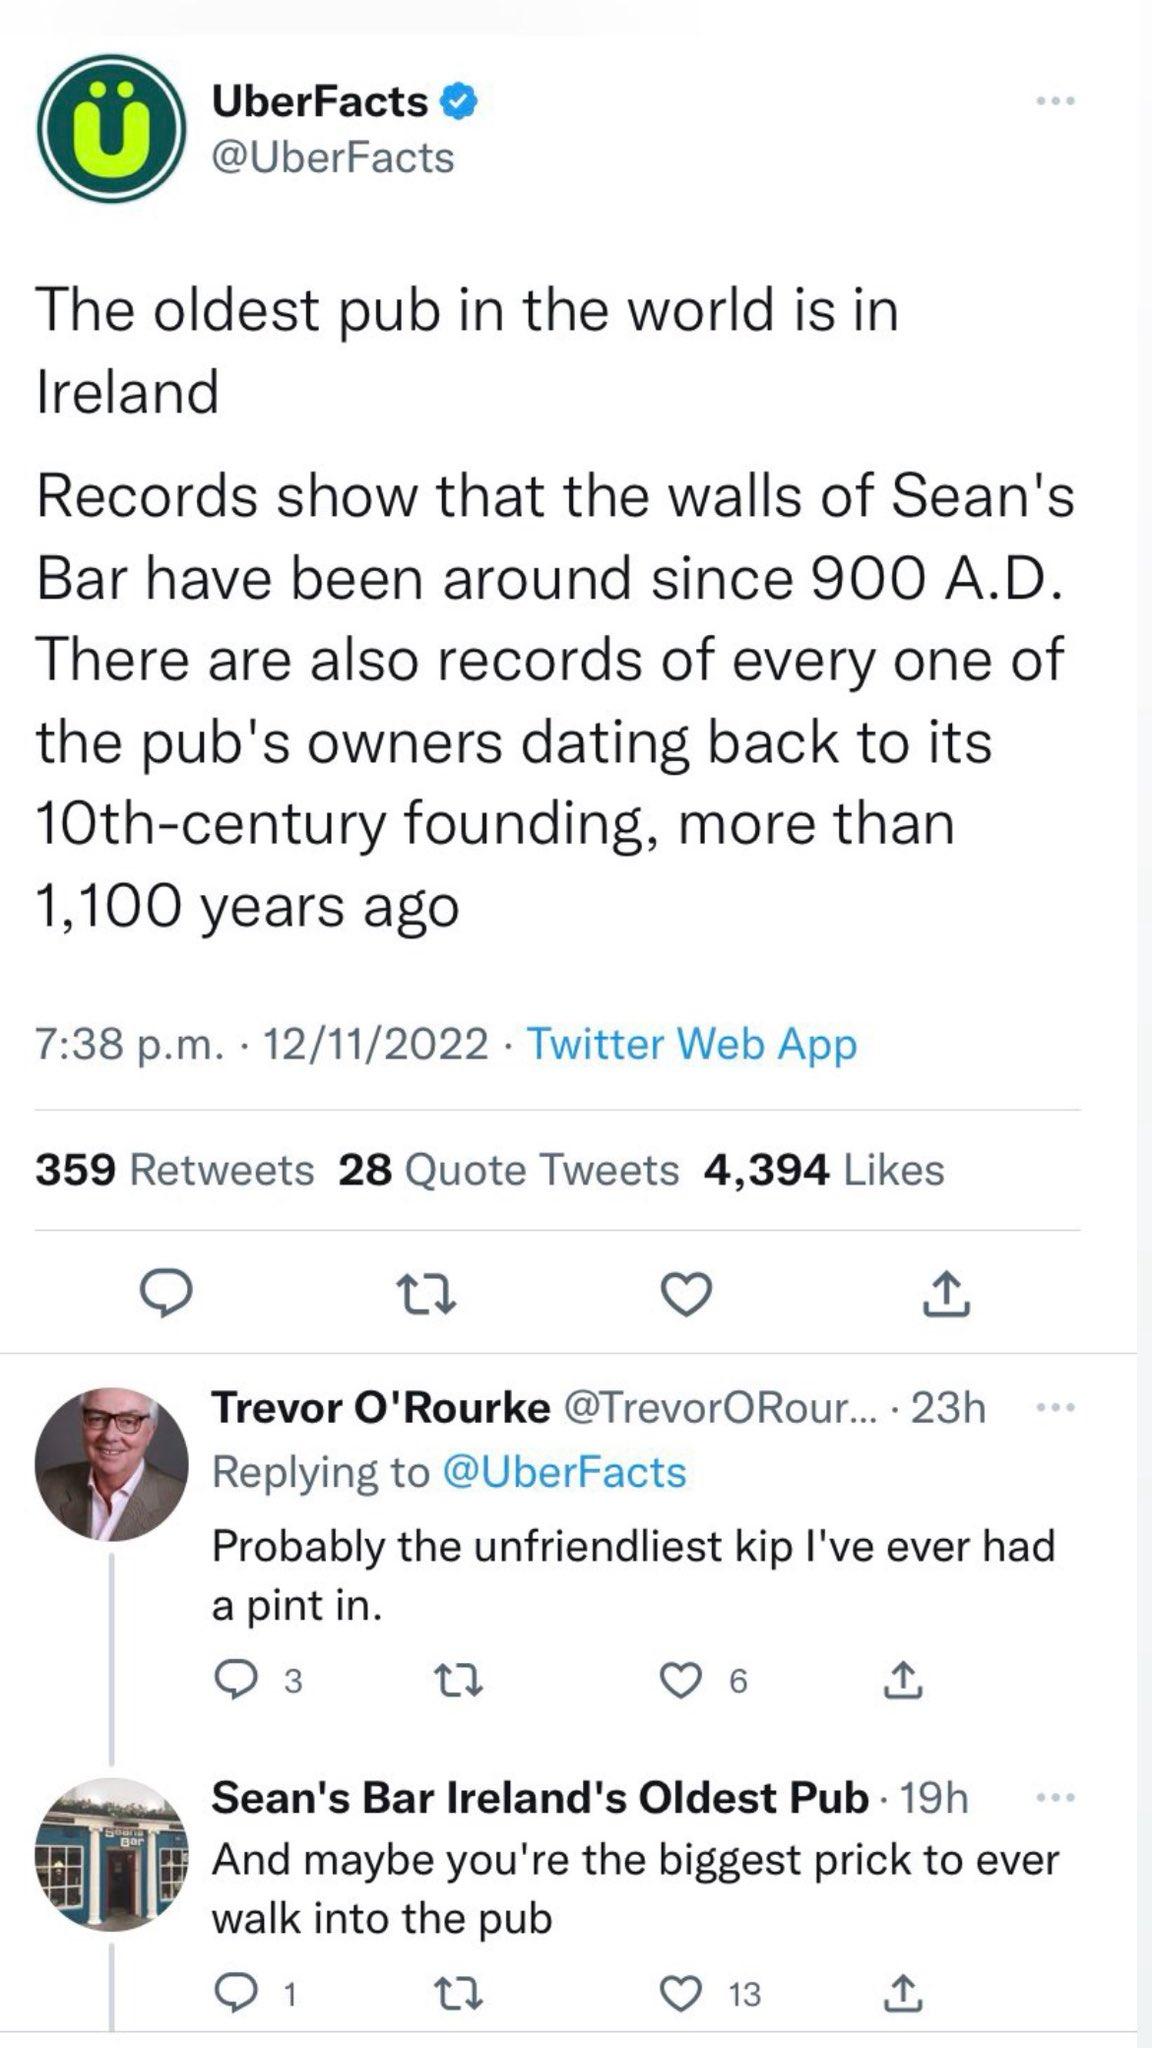Click the @UberFacts mention in the reply
The width and height of the screenshot is (1152, 2048).
coord(563,1472)
